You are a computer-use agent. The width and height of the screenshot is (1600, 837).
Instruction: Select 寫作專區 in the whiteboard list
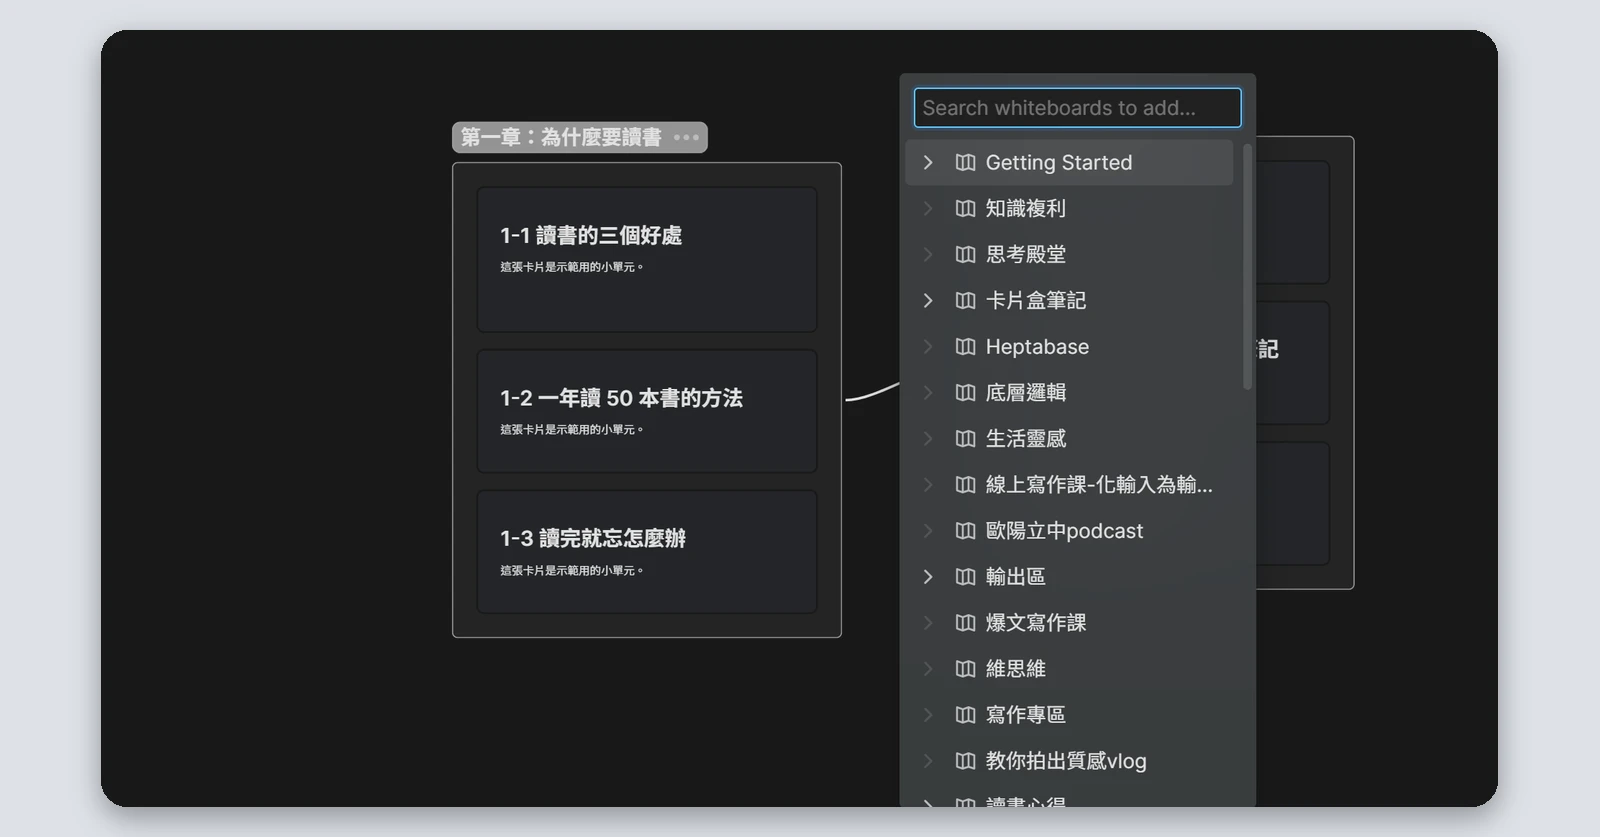point(1069,714)
